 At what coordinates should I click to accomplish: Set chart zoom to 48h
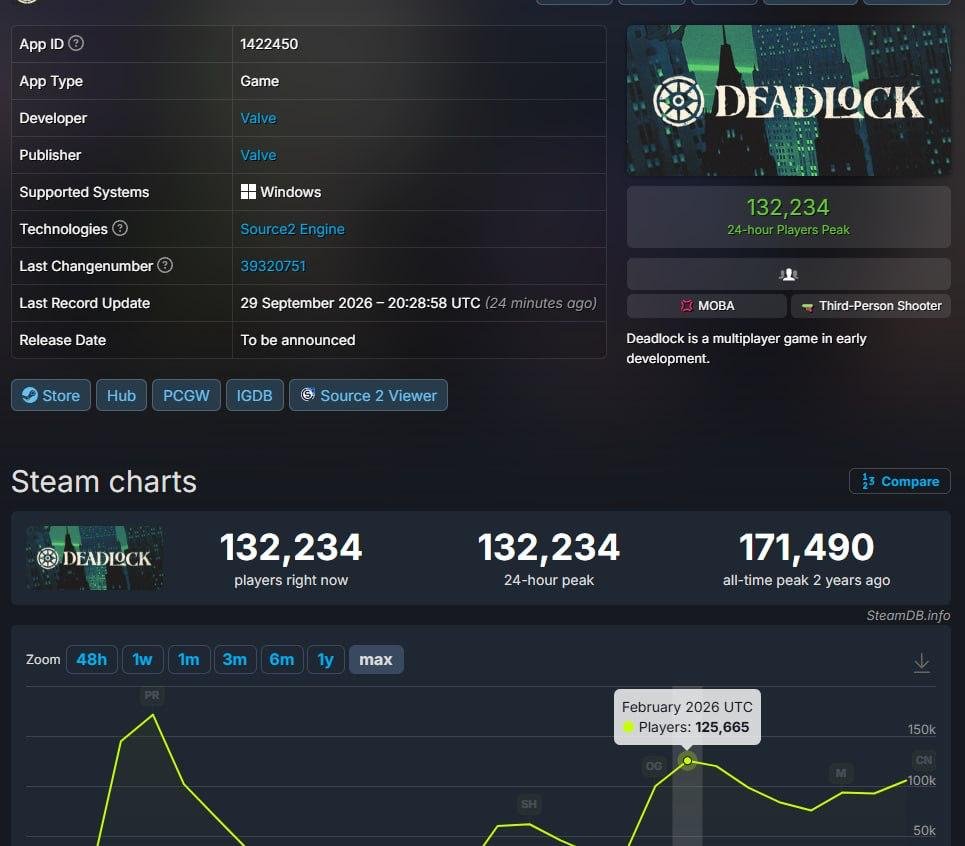click(92, 660)
